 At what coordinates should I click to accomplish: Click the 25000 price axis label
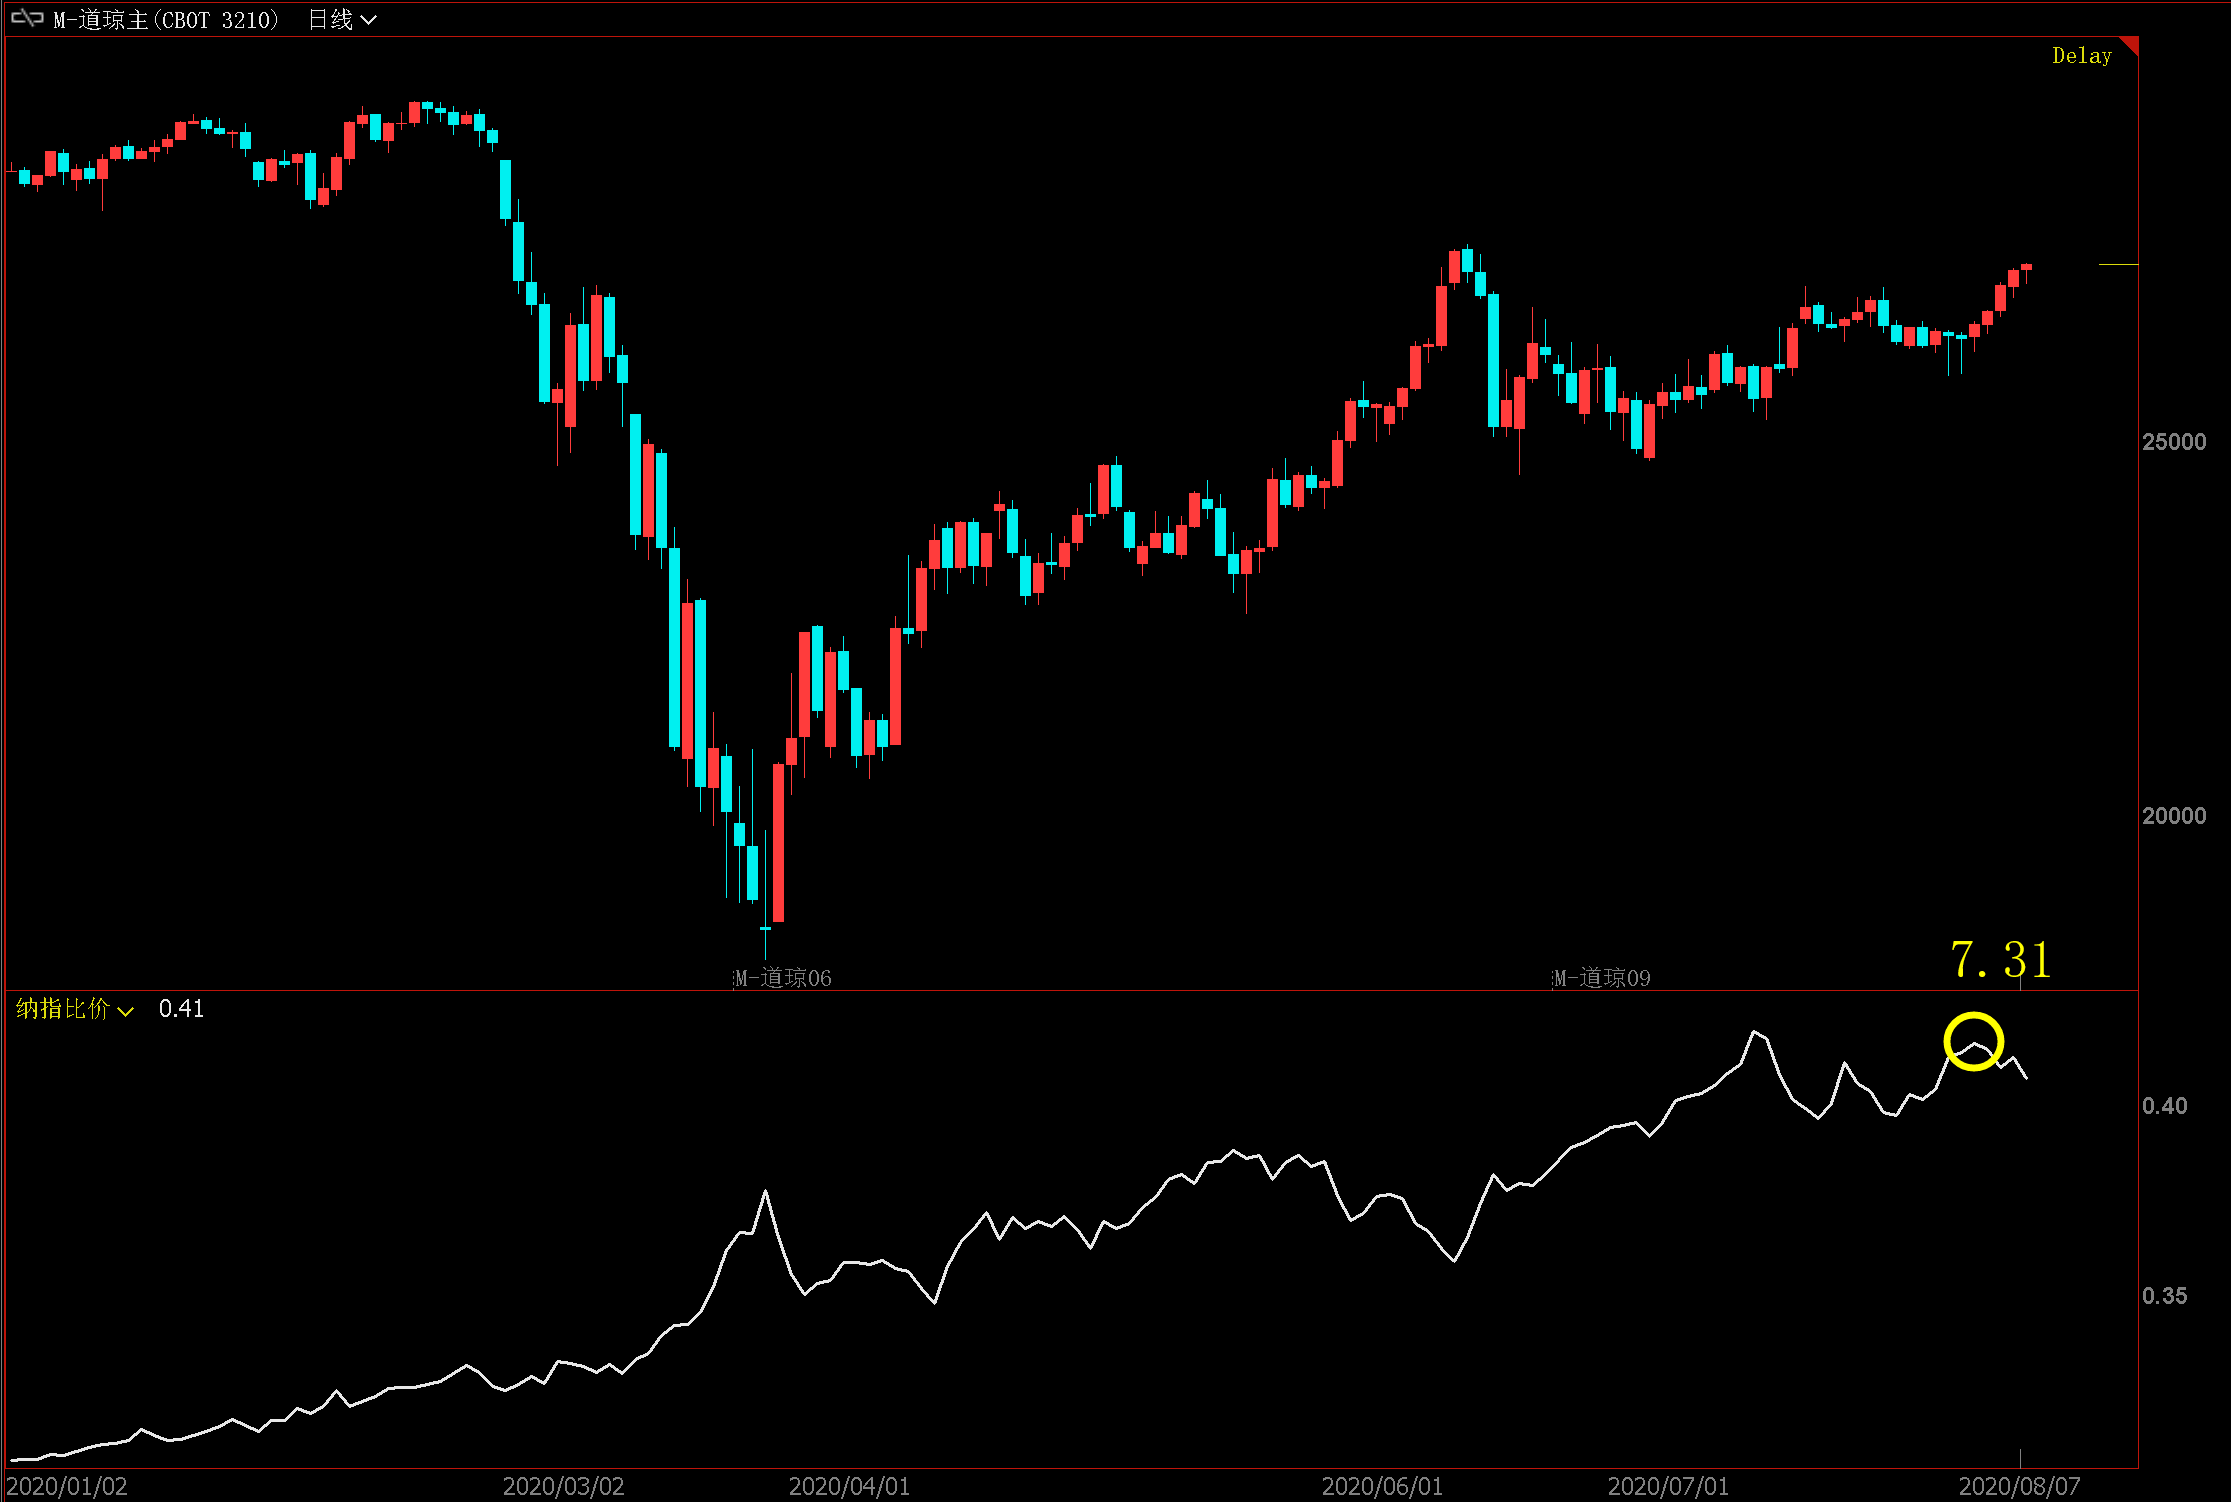pos(2173,442)
